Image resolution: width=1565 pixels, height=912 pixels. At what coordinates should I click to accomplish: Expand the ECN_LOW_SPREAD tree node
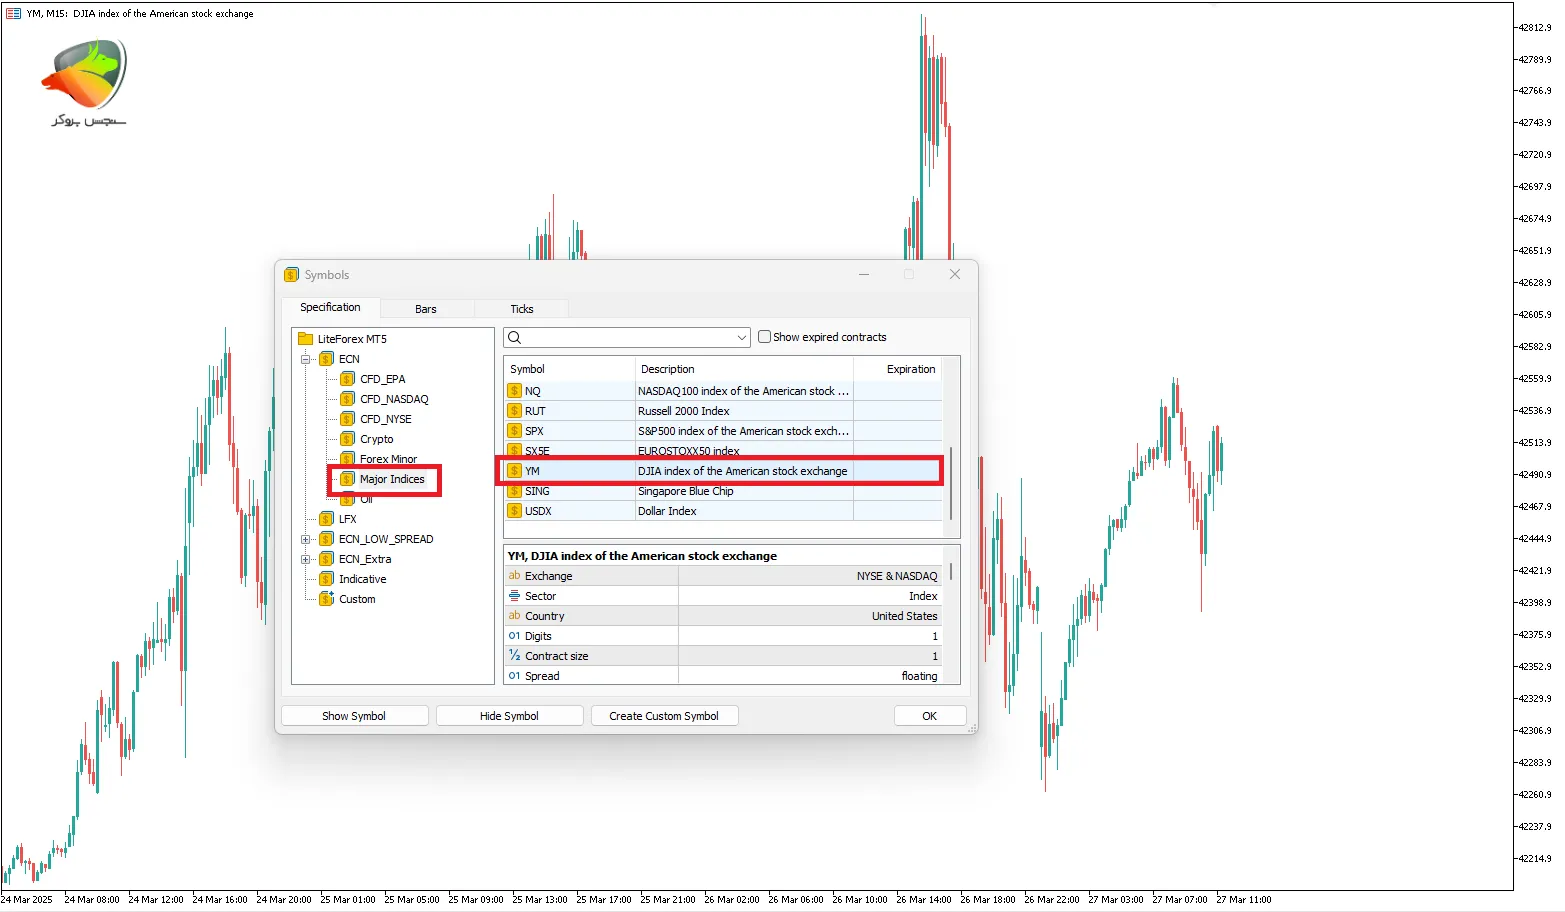tap(306, 539)
